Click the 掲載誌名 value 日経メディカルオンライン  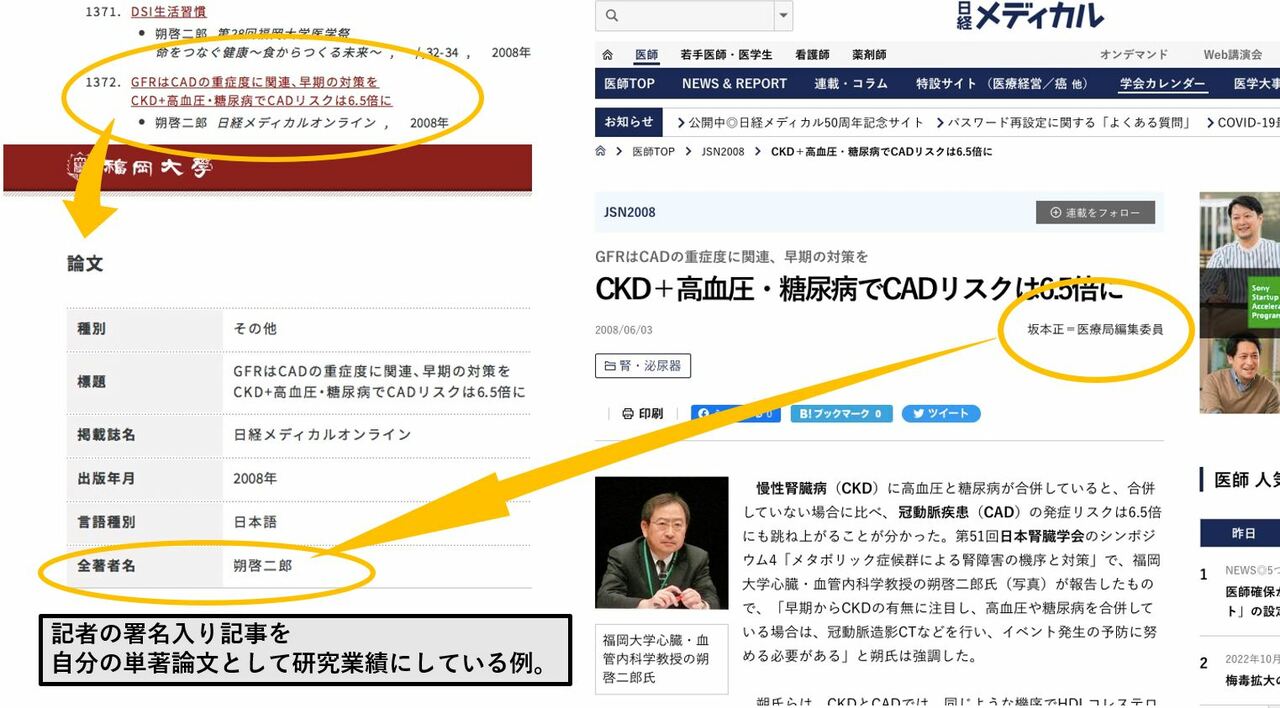pyautogui.click(x=322, y=435)
